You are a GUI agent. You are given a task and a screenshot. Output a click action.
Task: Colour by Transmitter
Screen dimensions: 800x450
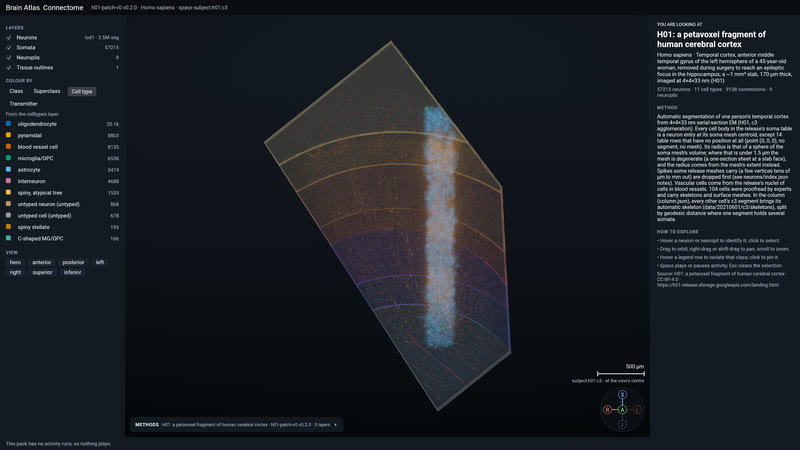(x=23, y=104)
